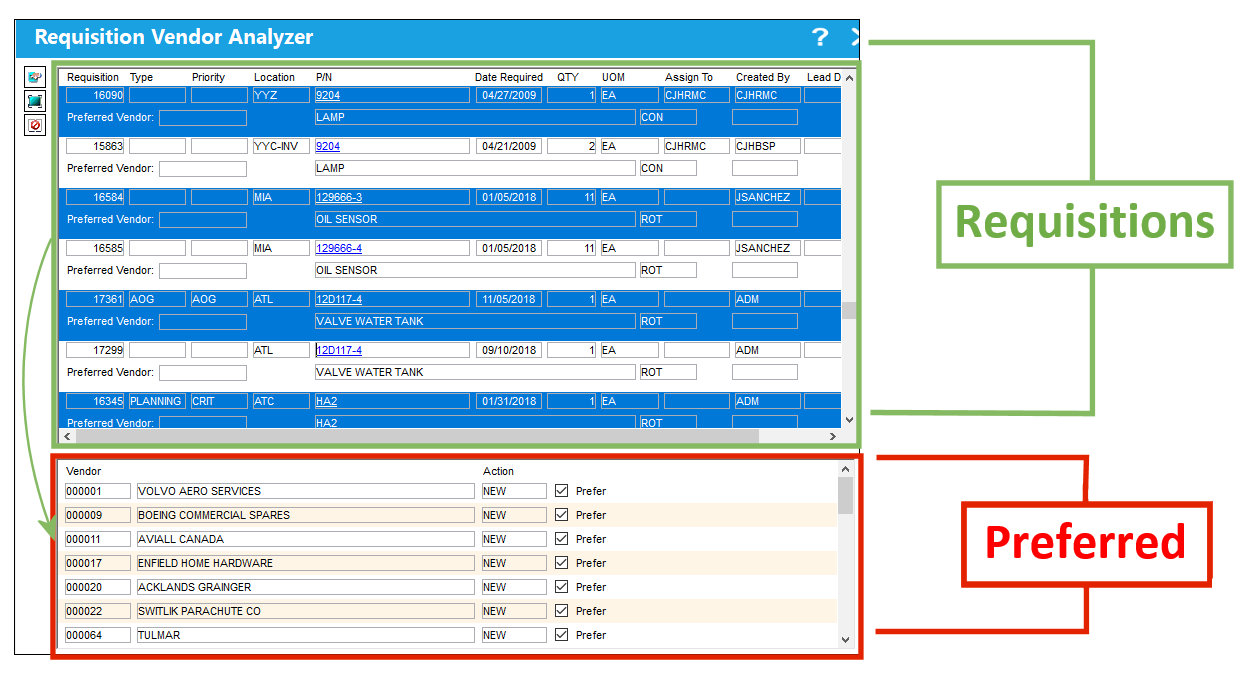Click Preferred Vendor field for requisition 16584
The height and width of the screenshot is (681, 1234).
(203, 220)
